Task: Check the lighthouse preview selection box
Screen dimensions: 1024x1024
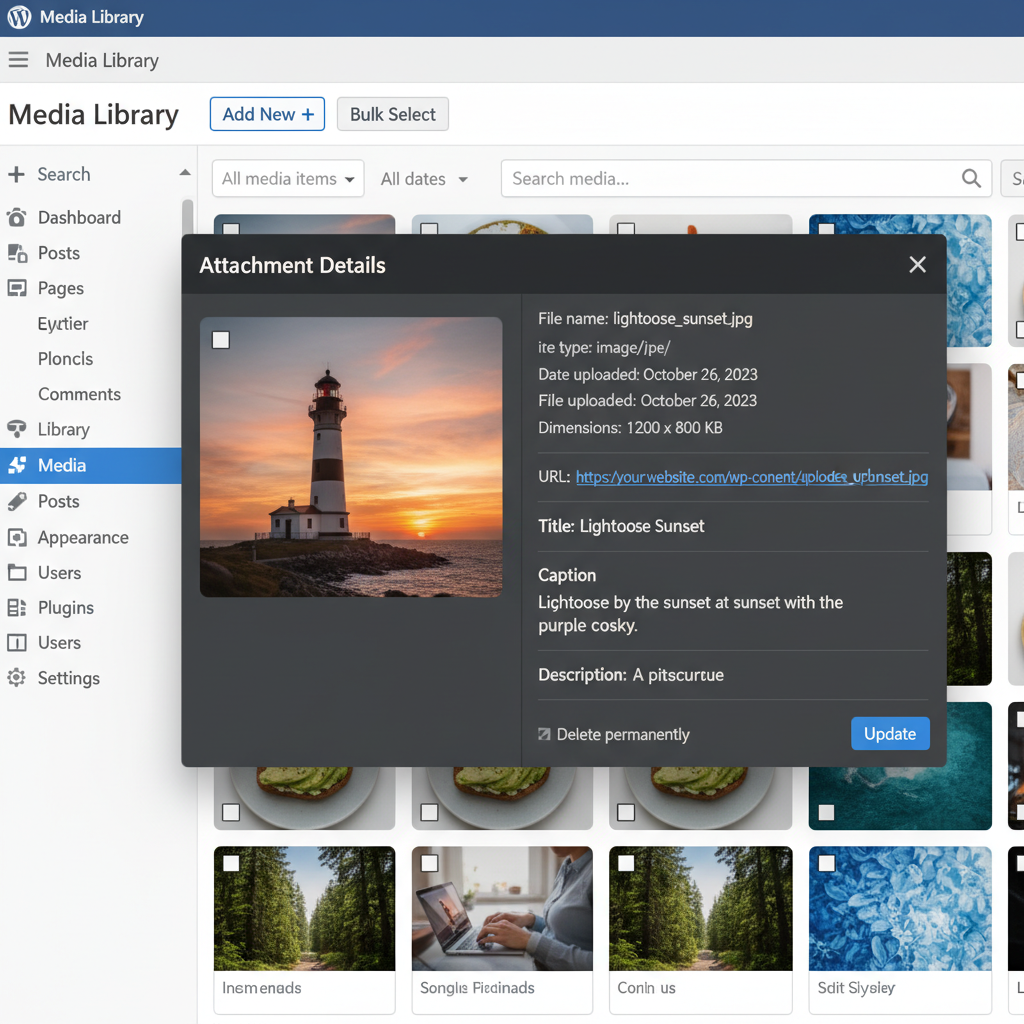Action: (x=221, y=340)
